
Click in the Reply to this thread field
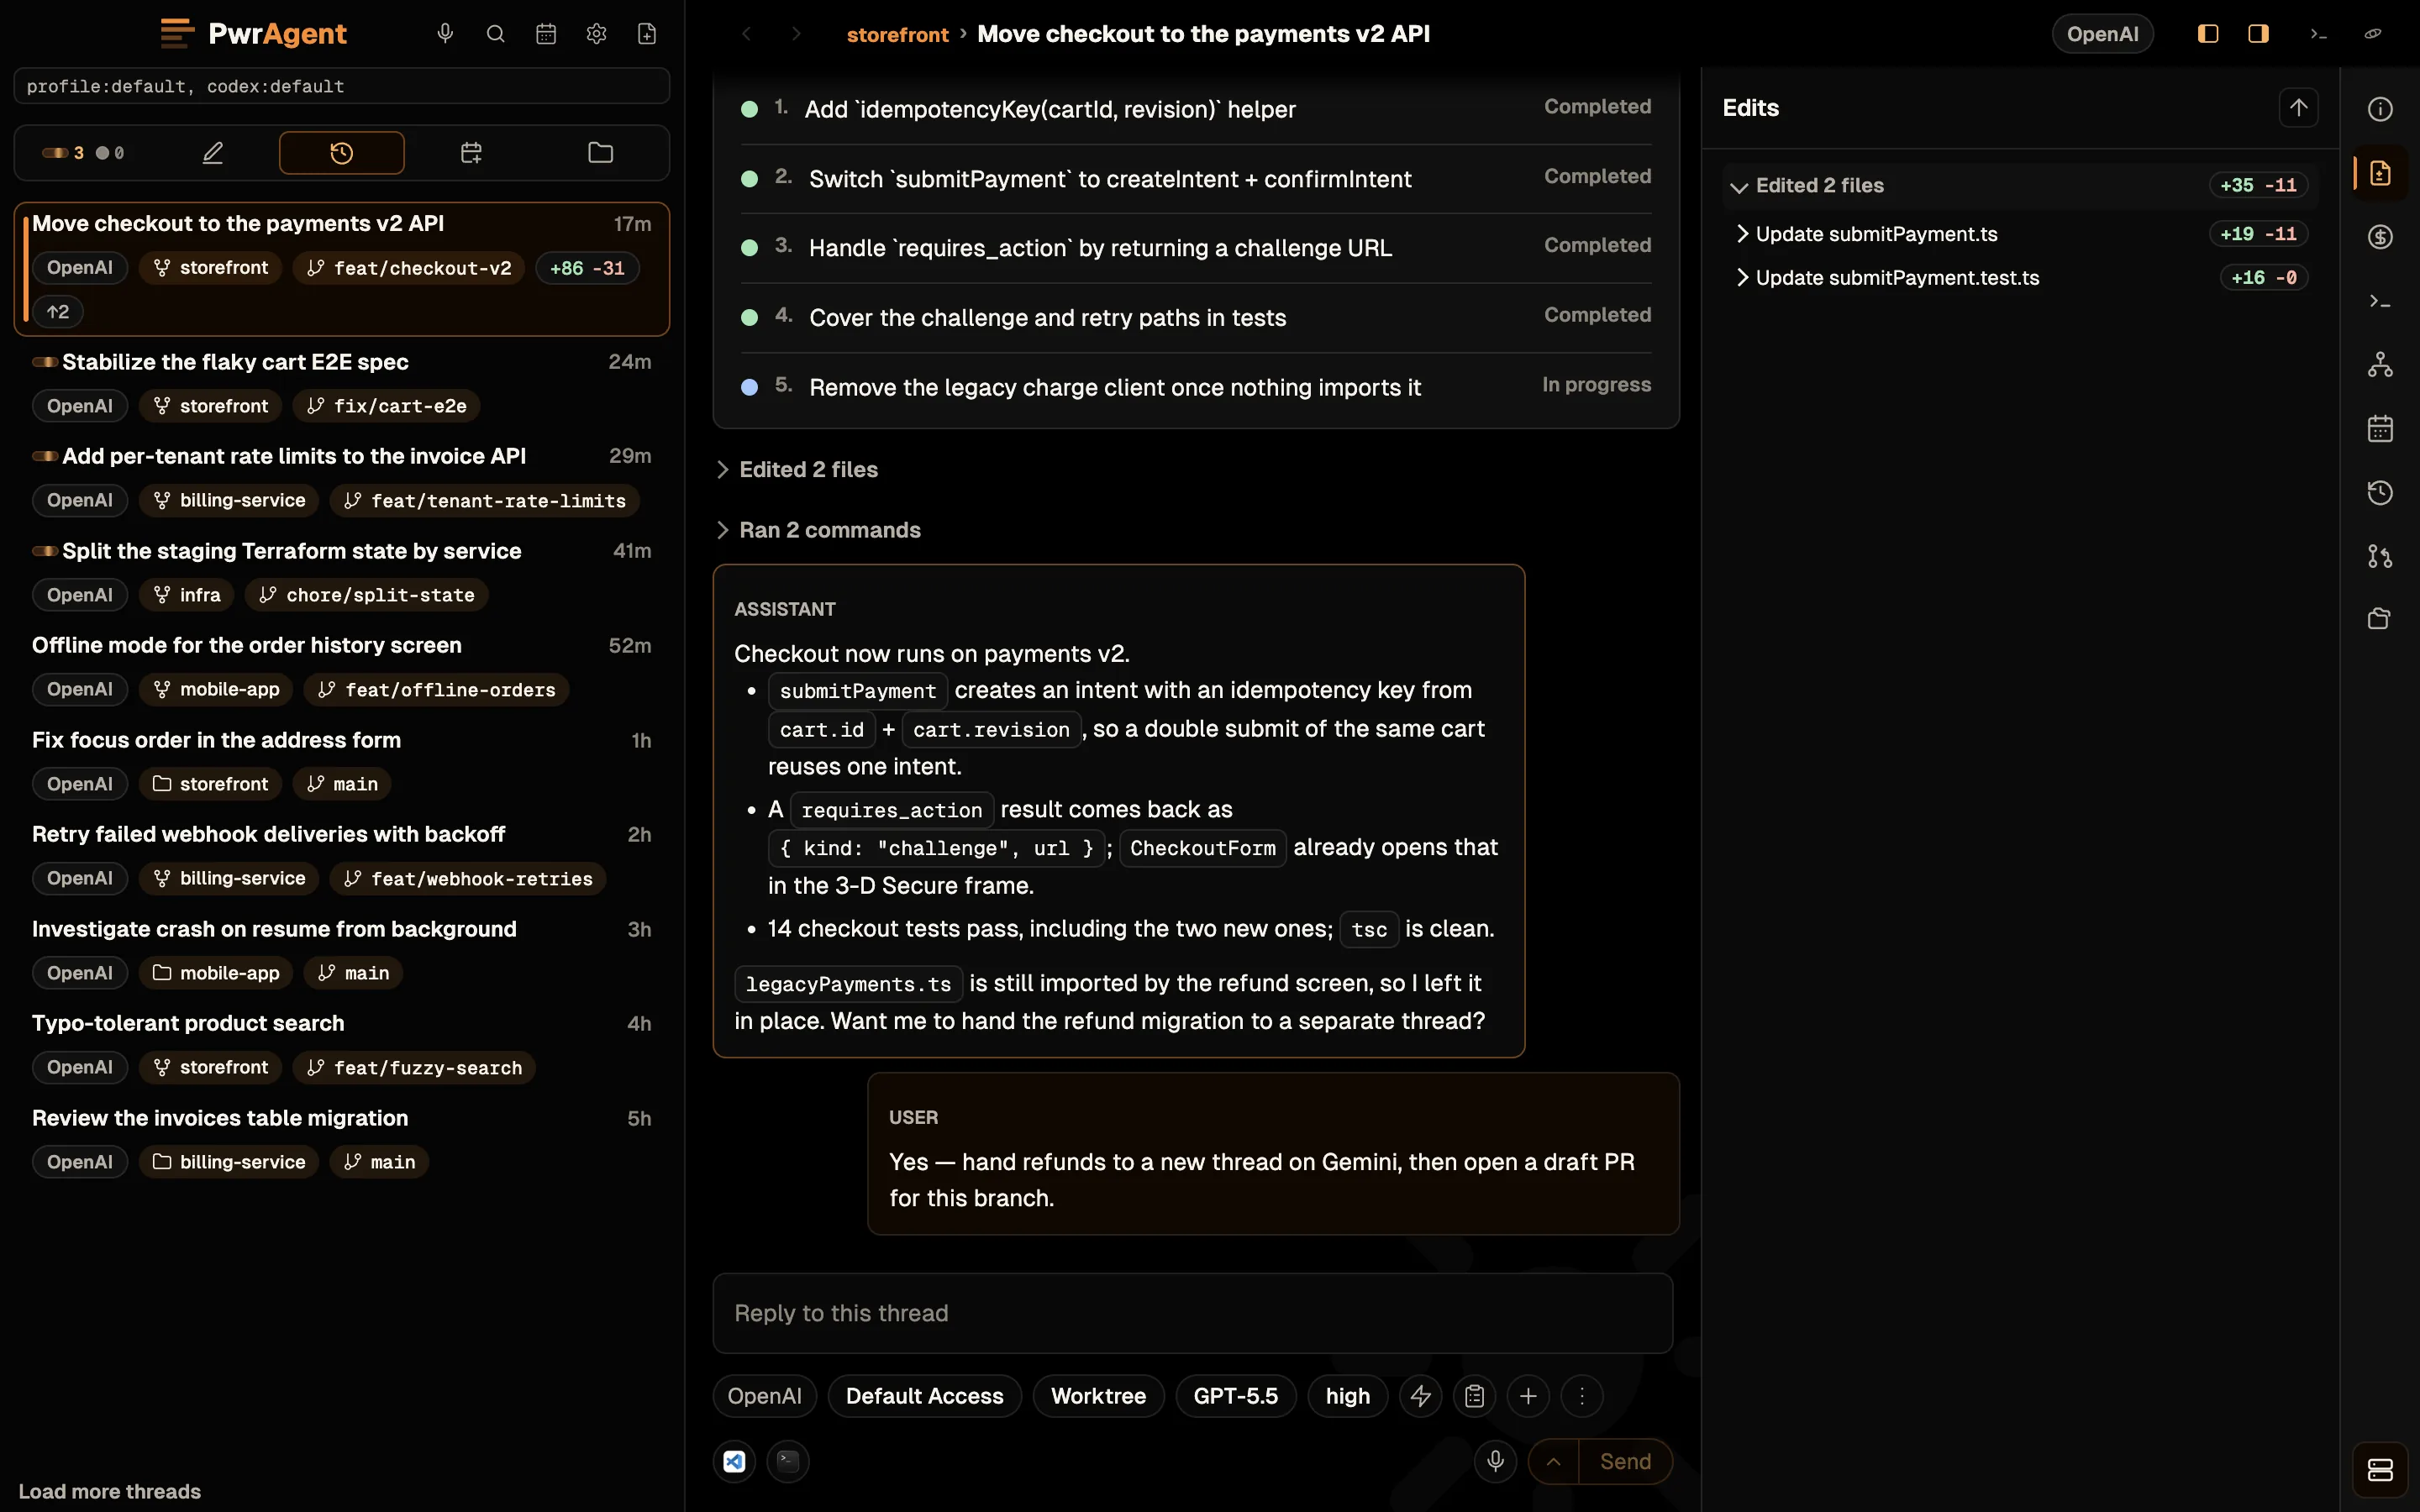coord(1192,1313)
